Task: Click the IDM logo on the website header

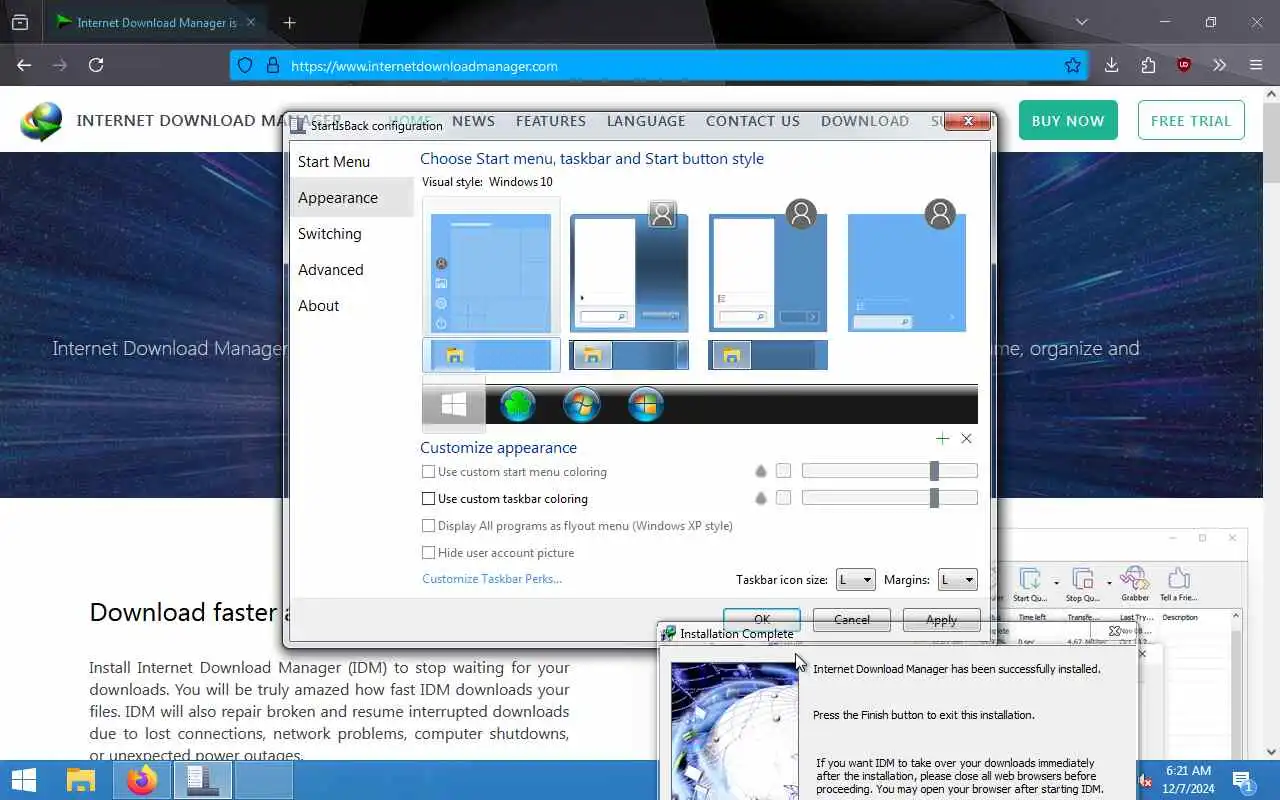Action: point(41,121)
